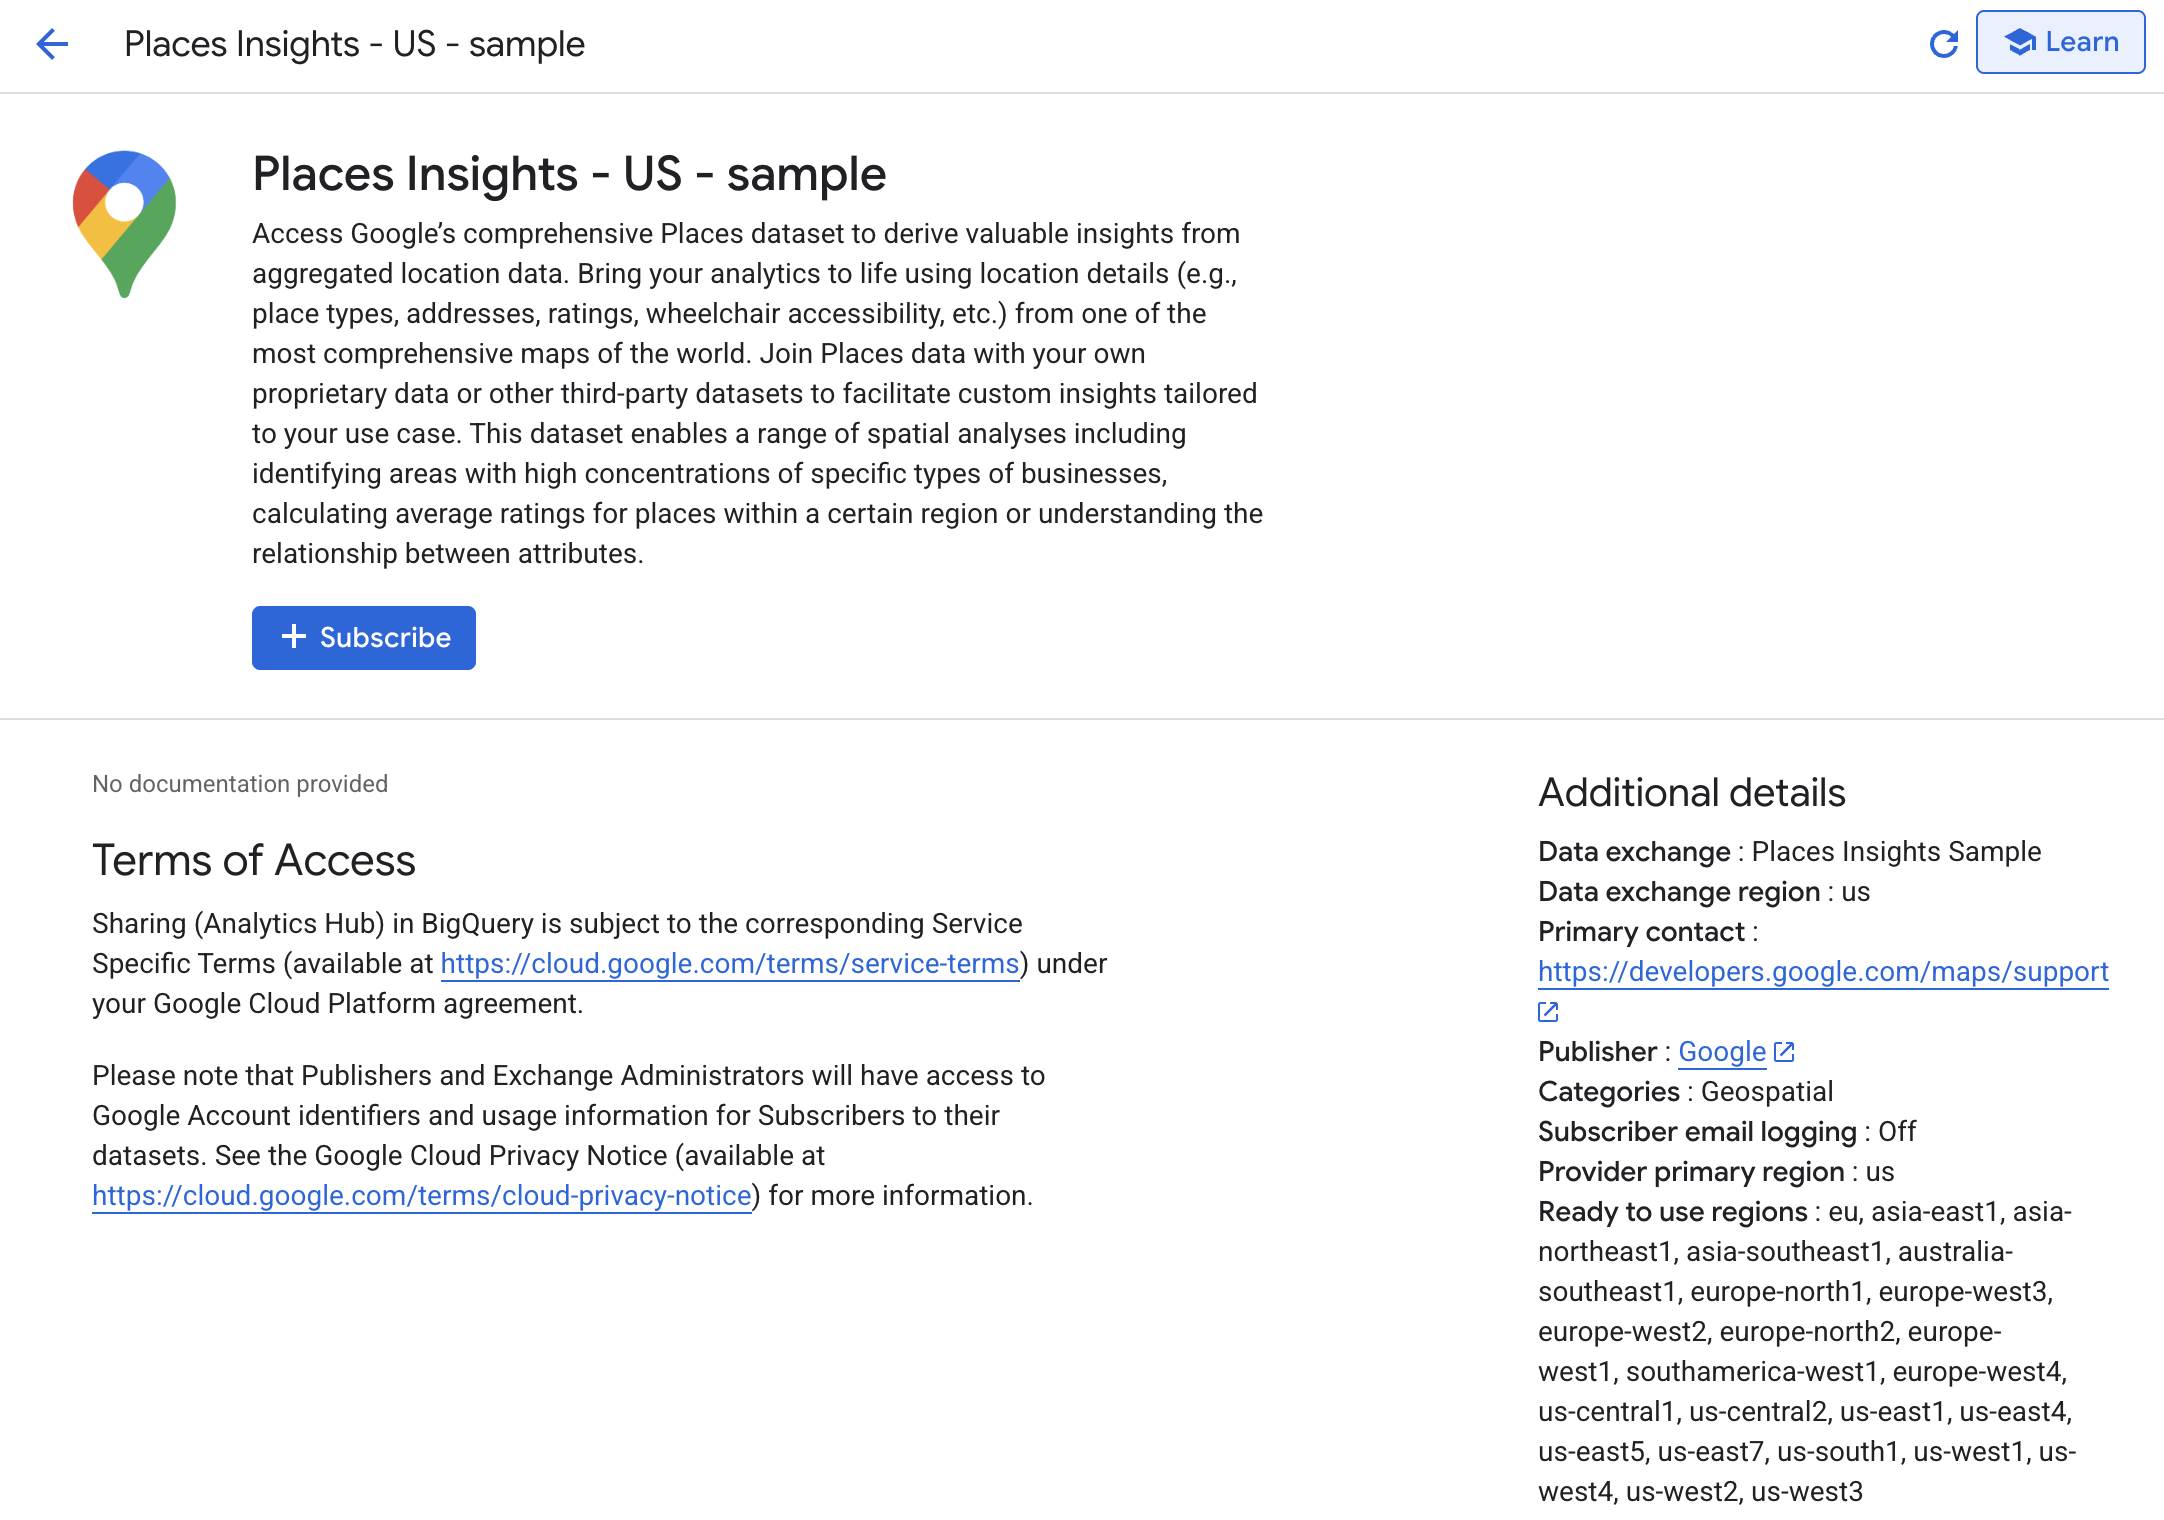The image size is (2164, 1520).
Task: Click the plus icon on Subscribe button
Action: coord(293,637)
